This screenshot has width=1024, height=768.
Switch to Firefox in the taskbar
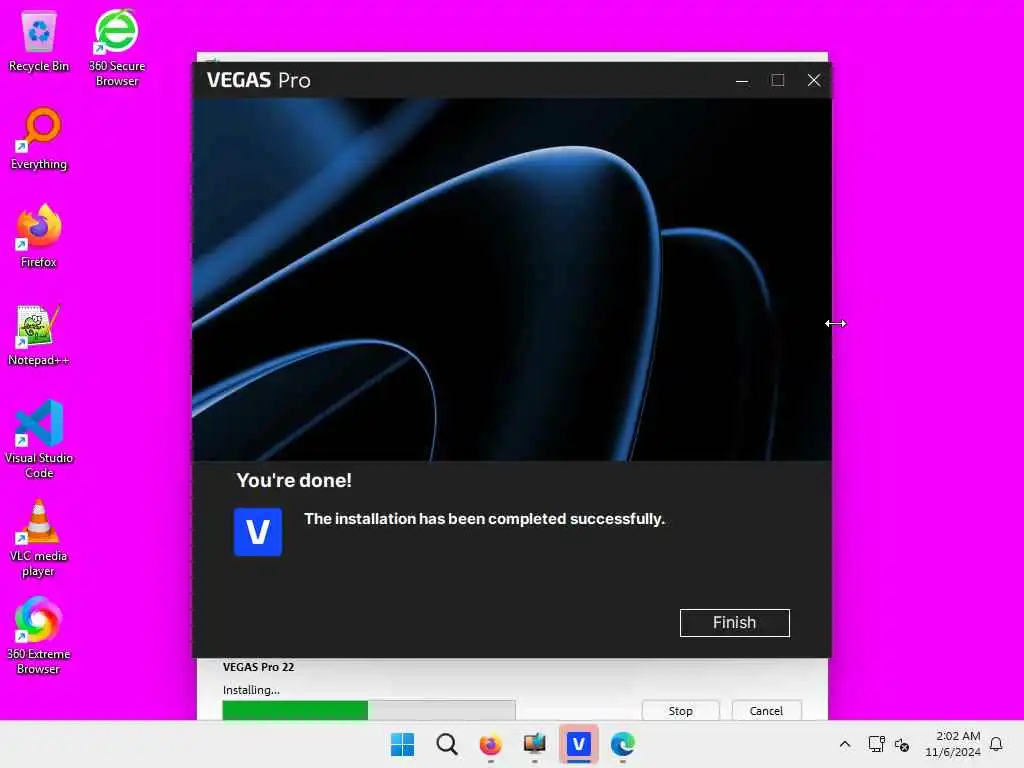pyautogui.click(x=490, y=744)
